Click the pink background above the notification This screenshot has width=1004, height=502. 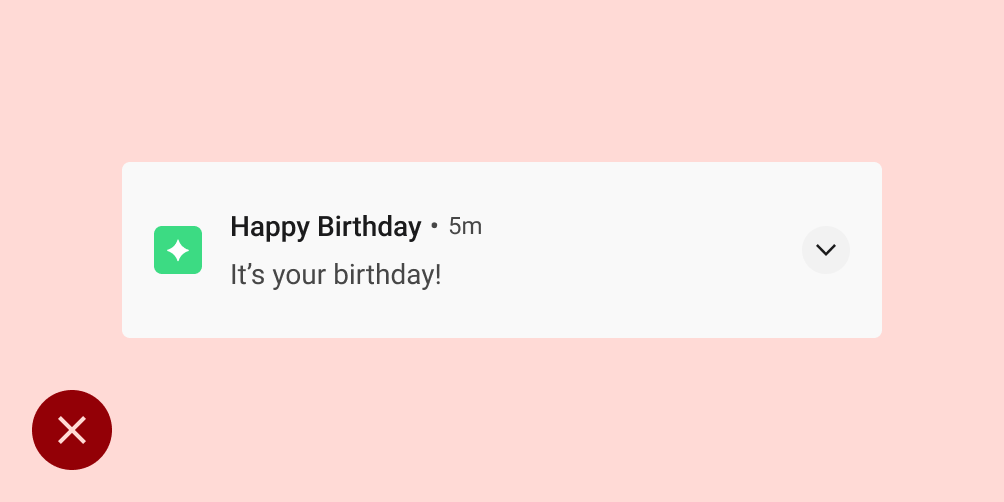(500, 80)
